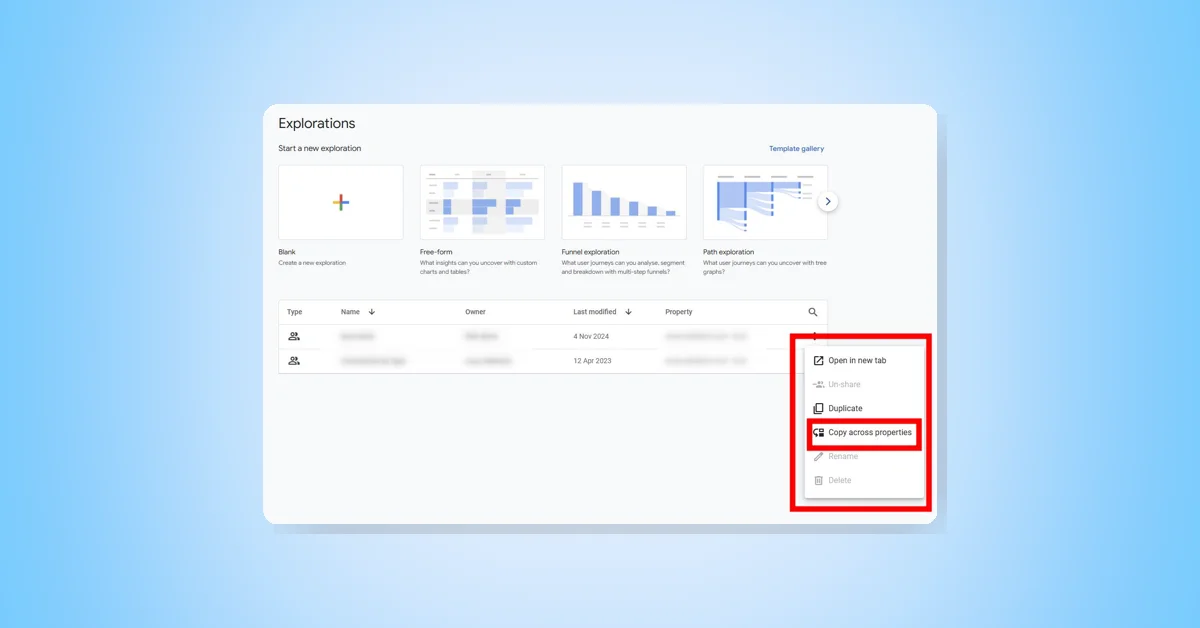The height and width of the screenshot is (628, 1200).
Task: Sort by Last modified arrow
Action: click(x=628, y=312)
